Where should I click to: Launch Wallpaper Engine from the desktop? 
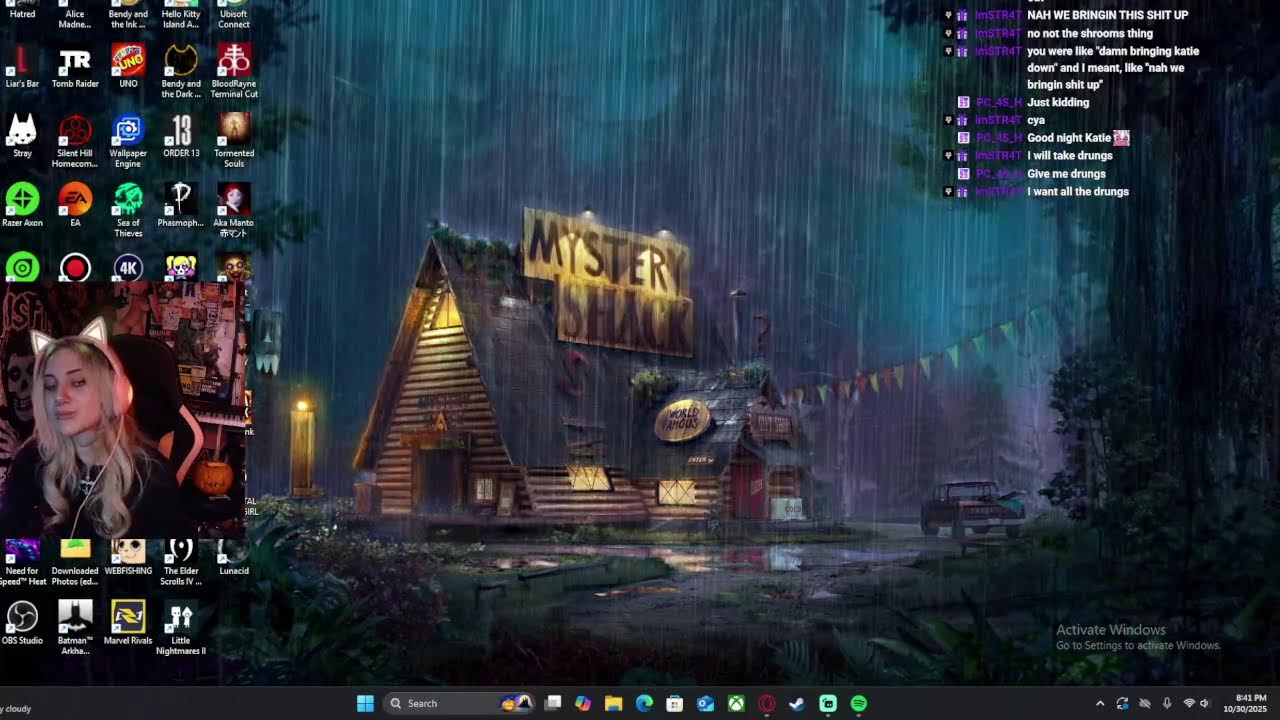pos(128,142)
